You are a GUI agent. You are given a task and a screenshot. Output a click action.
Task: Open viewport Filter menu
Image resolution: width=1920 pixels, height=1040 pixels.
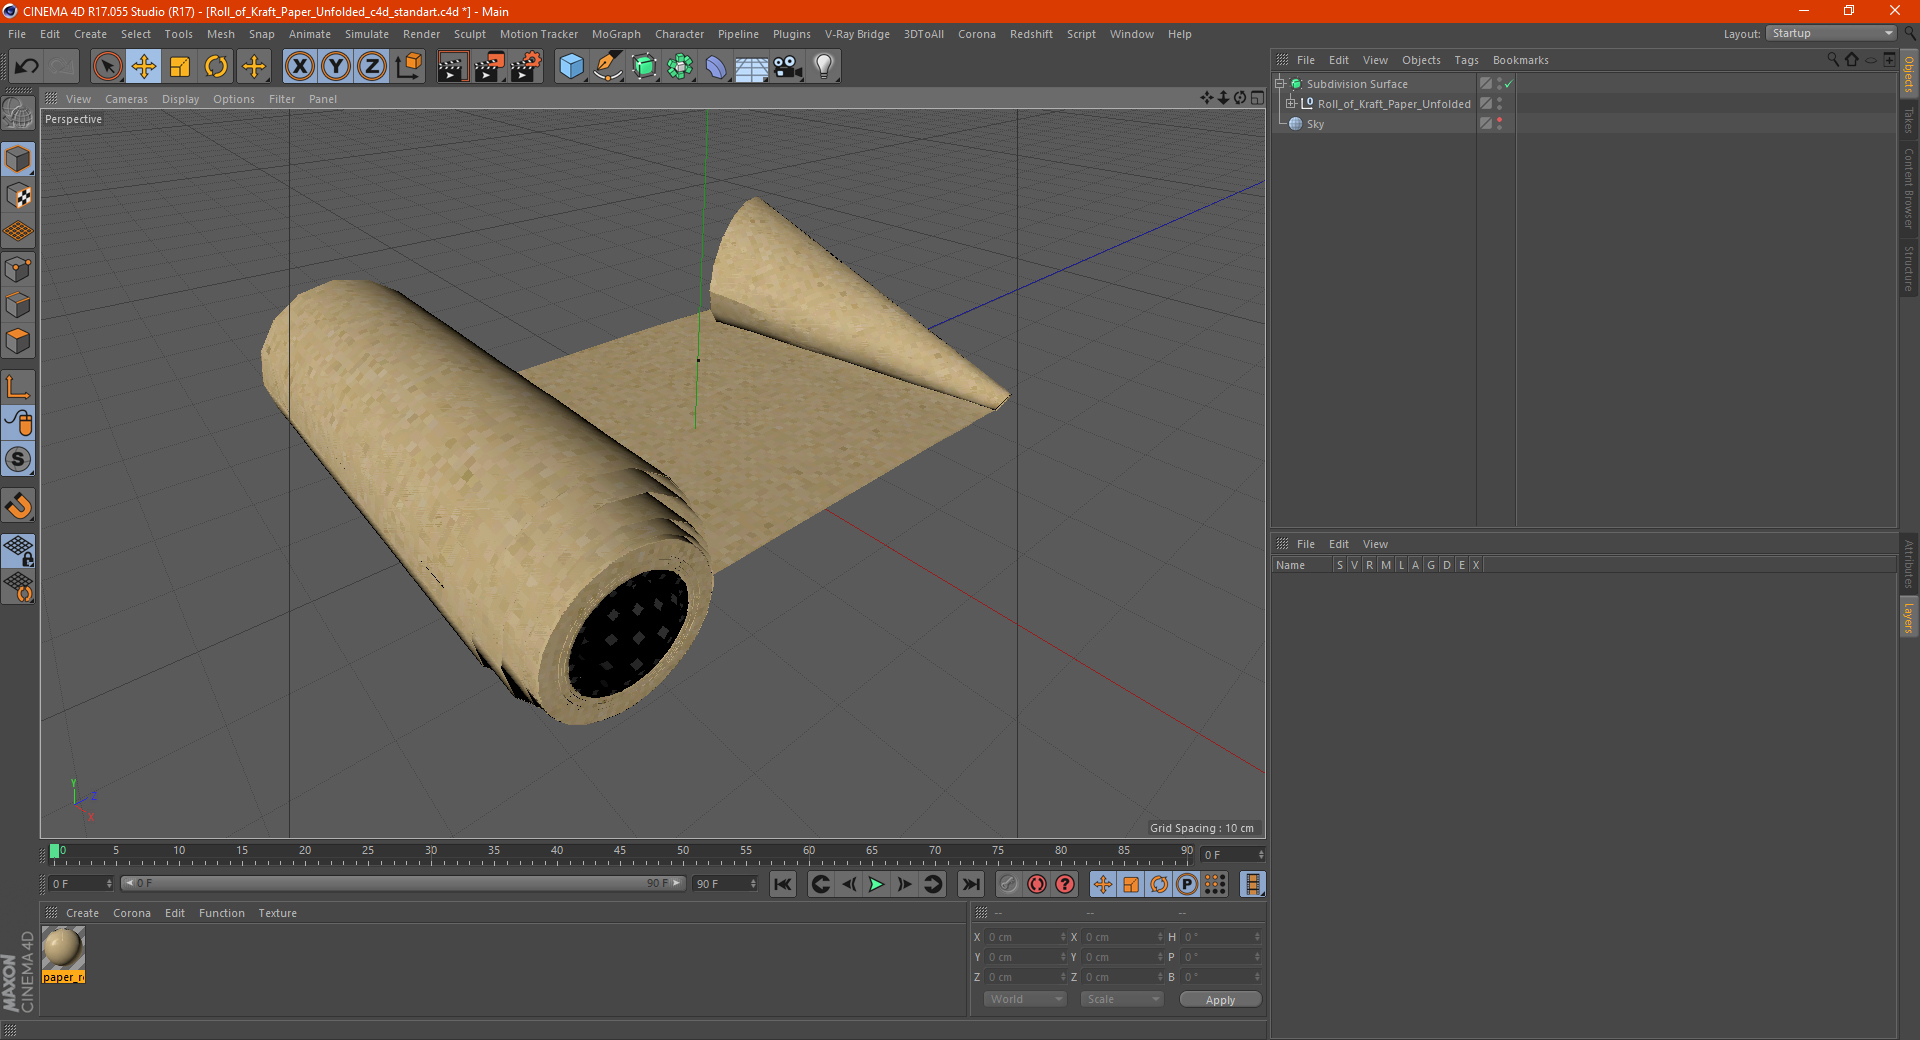(x=282, y=99)
